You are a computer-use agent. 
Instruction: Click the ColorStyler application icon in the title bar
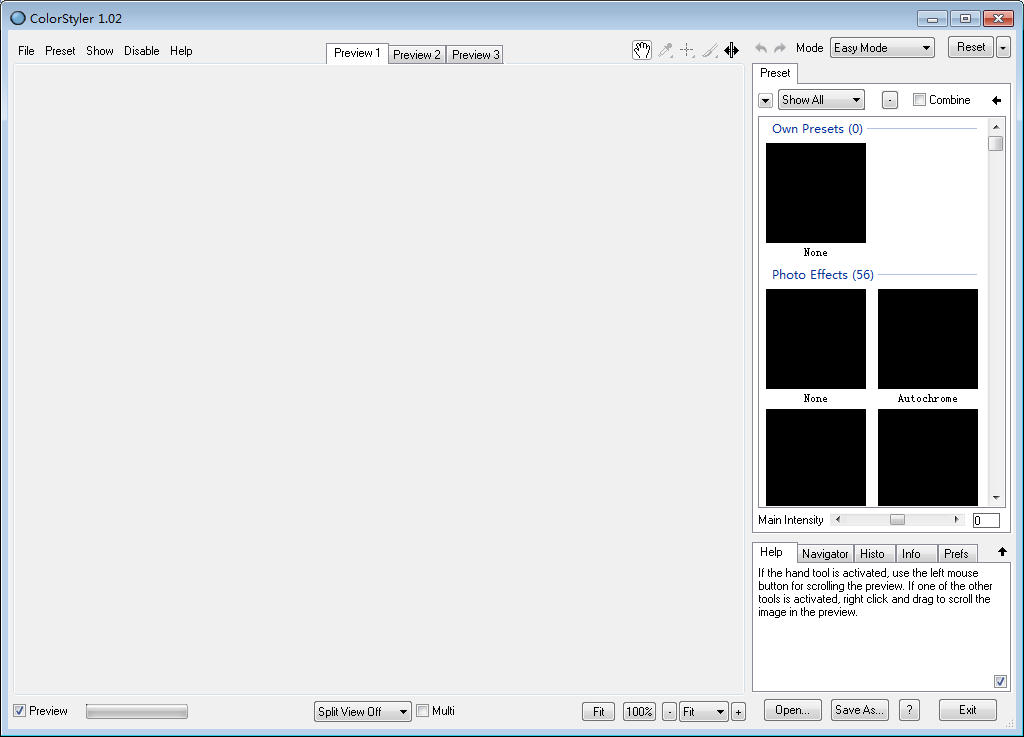tap(18, 18)
